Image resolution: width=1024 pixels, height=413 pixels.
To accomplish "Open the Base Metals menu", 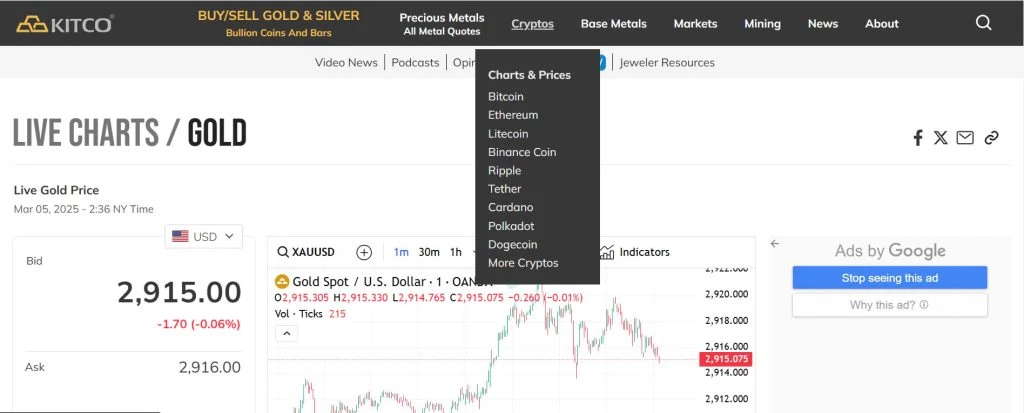I will (613, 24).
